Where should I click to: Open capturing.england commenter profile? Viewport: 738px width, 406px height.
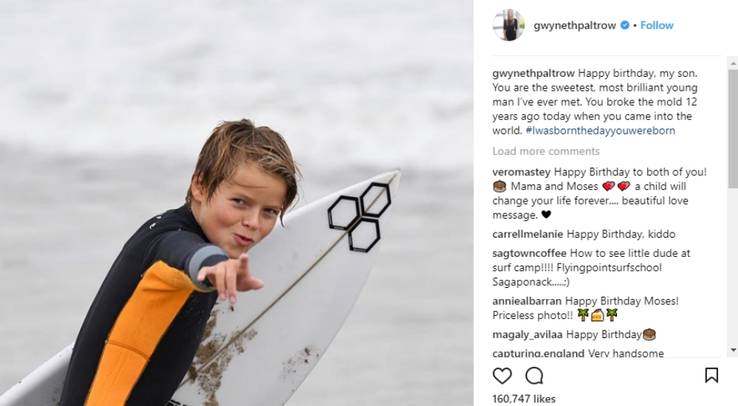538,353
